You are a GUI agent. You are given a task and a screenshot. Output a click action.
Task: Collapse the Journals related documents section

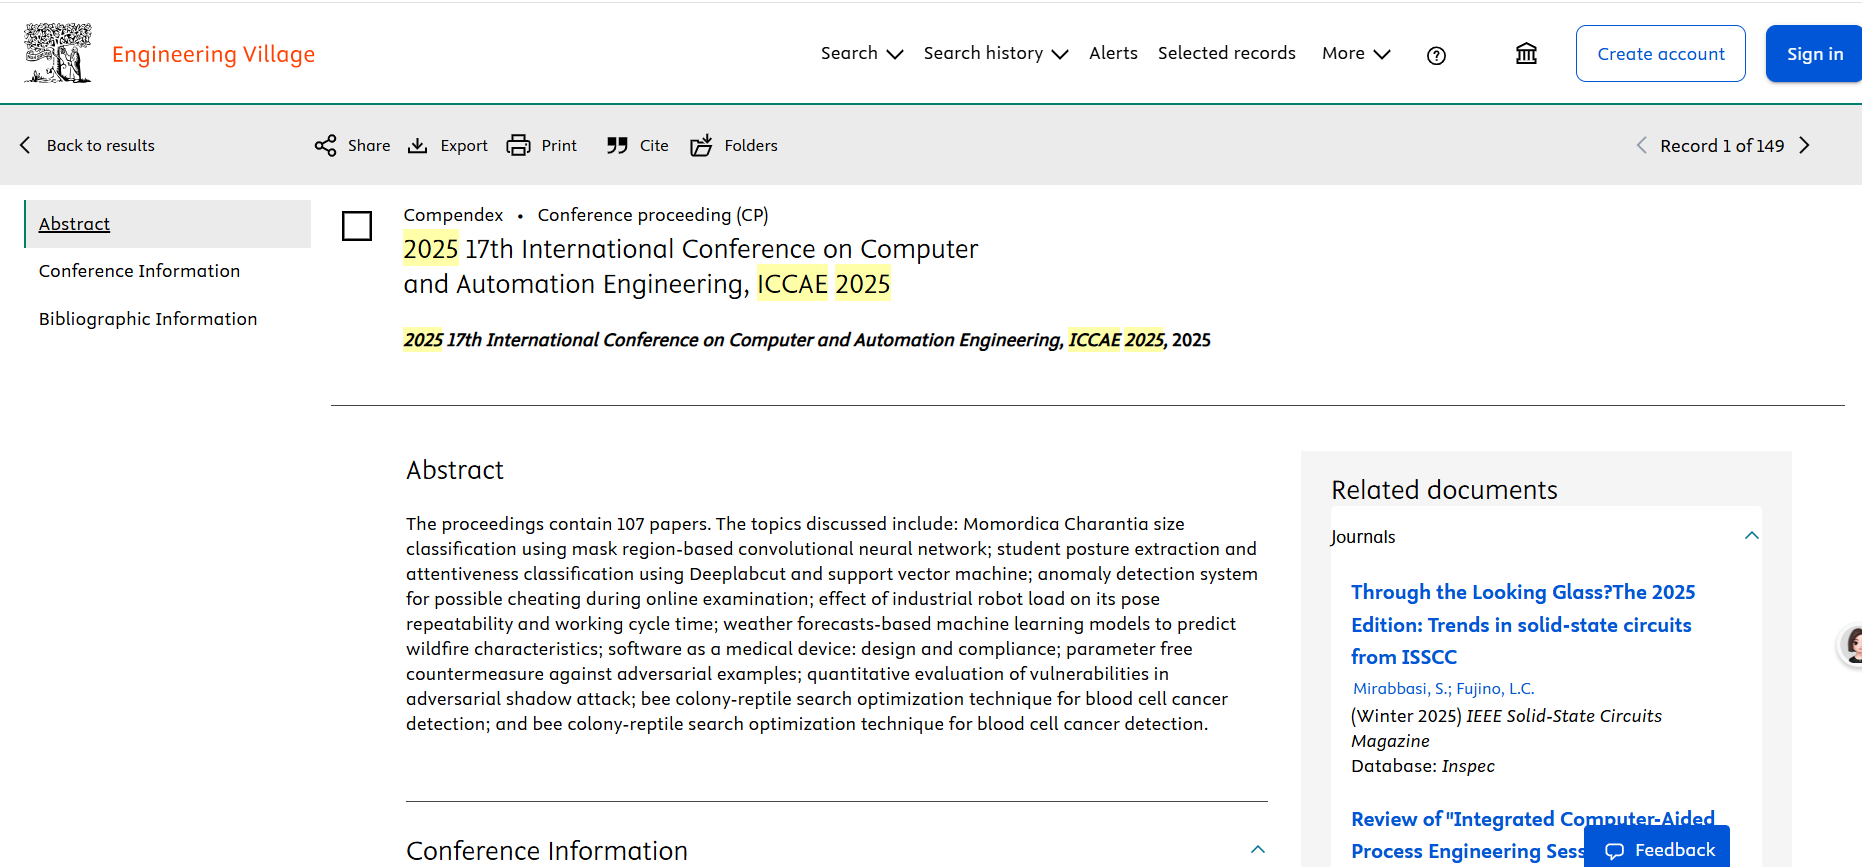point(1752,536)
